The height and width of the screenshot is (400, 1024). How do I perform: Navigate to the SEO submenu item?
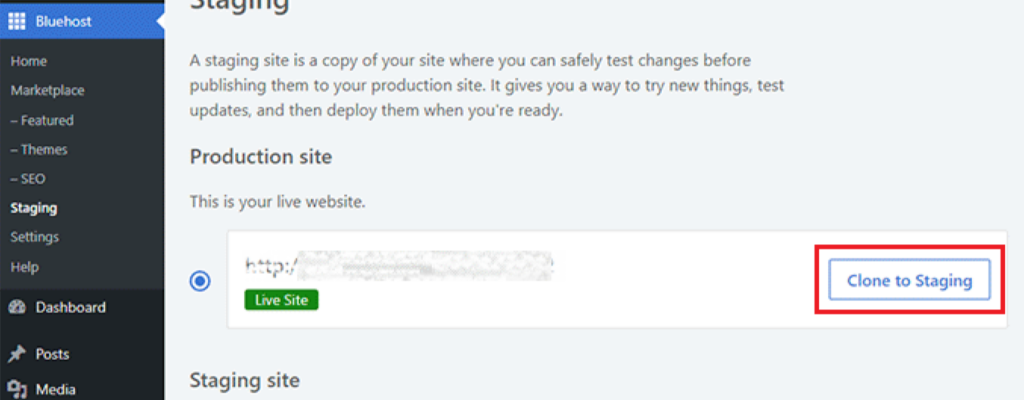[x=28, y=179]
